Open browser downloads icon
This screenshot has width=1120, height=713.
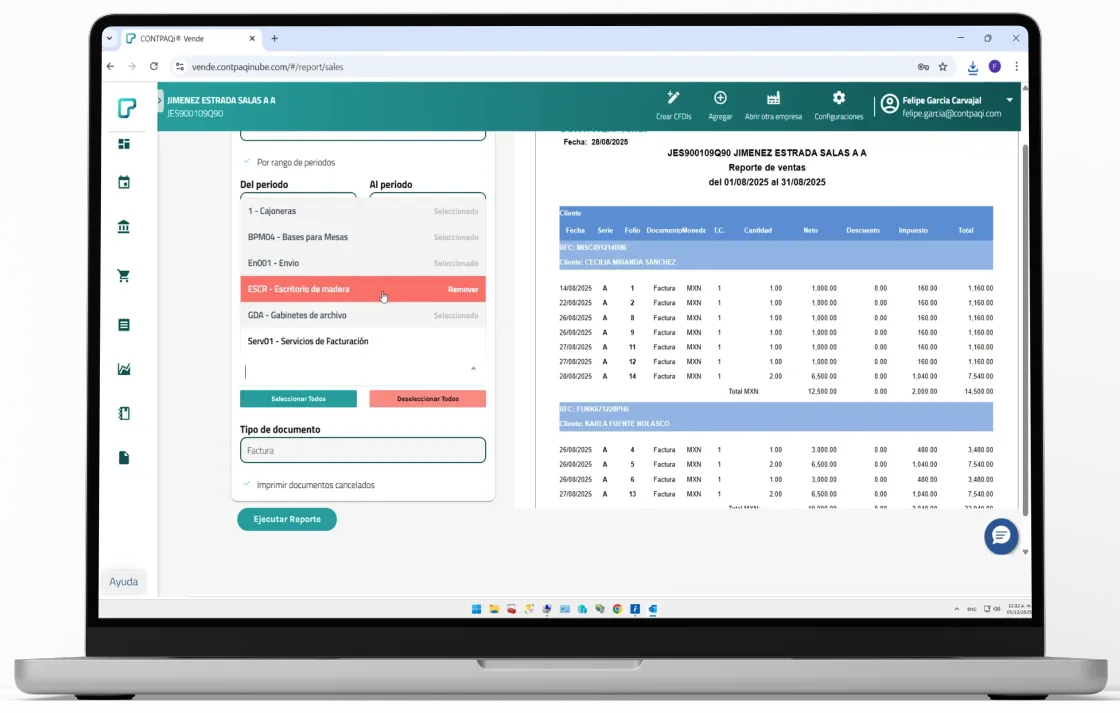pos(972,67)
